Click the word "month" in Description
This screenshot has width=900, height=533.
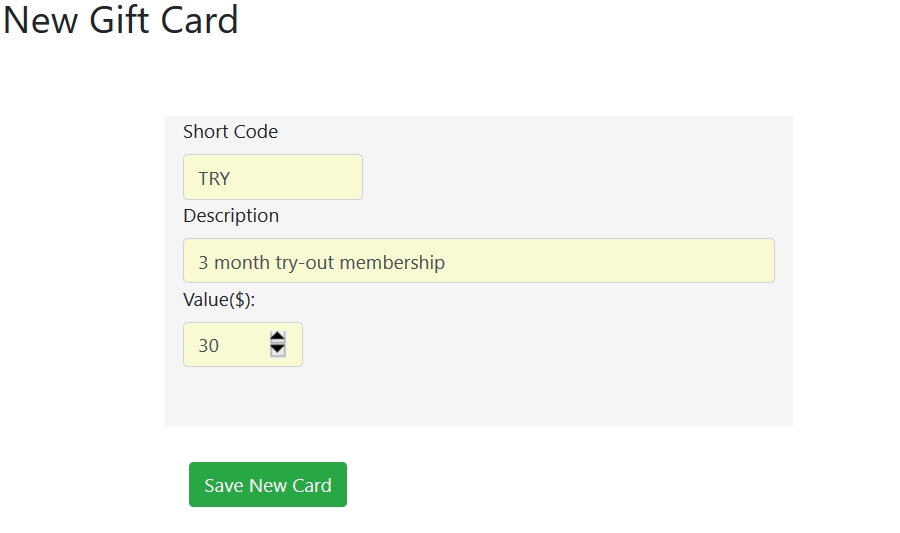tap(242, 263)
